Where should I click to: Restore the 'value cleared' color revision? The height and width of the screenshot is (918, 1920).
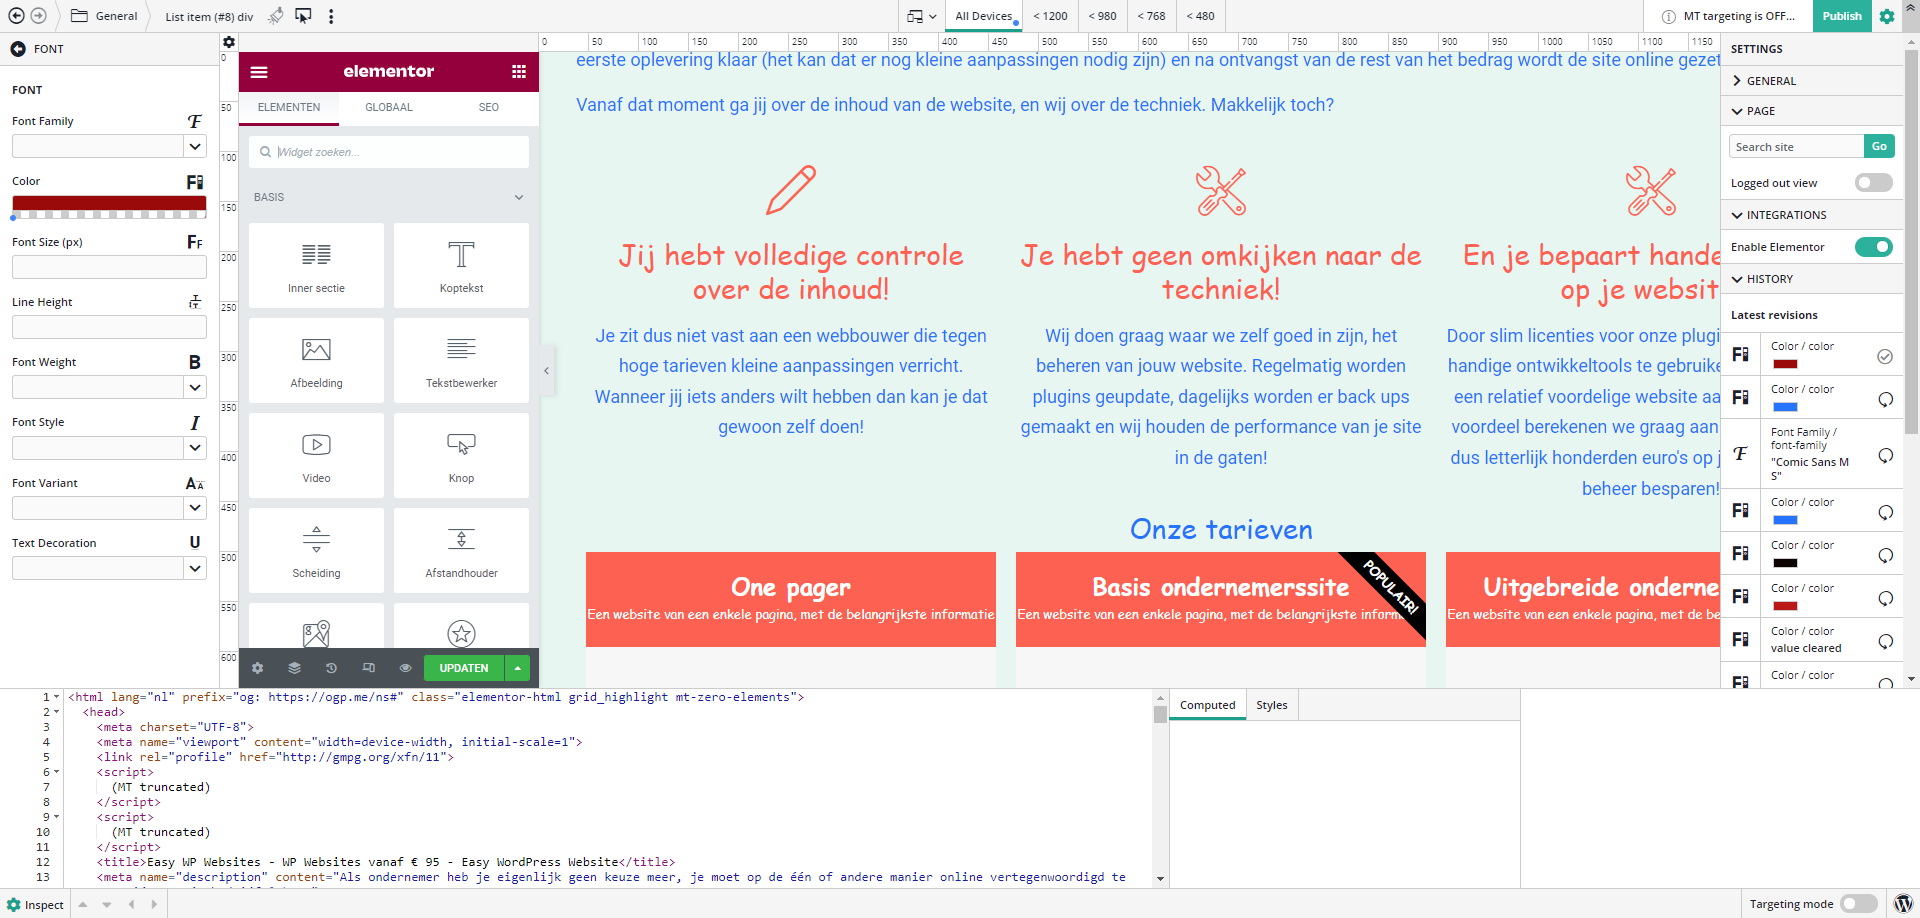1885,641
